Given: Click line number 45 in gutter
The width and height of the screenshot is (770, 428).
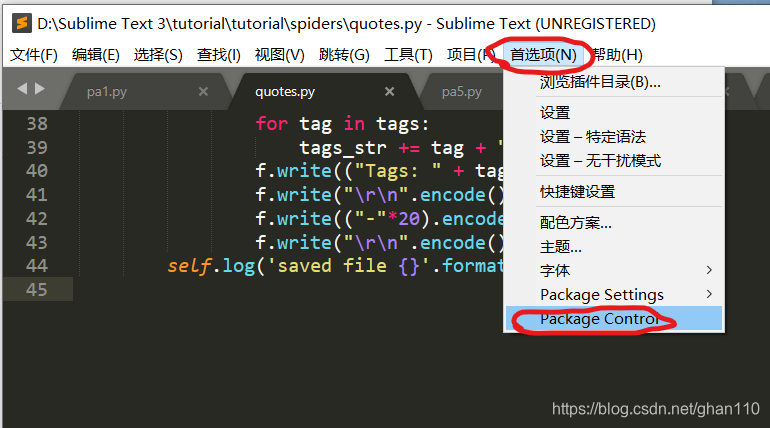Looking at the screenshot, I should point(37,290).
